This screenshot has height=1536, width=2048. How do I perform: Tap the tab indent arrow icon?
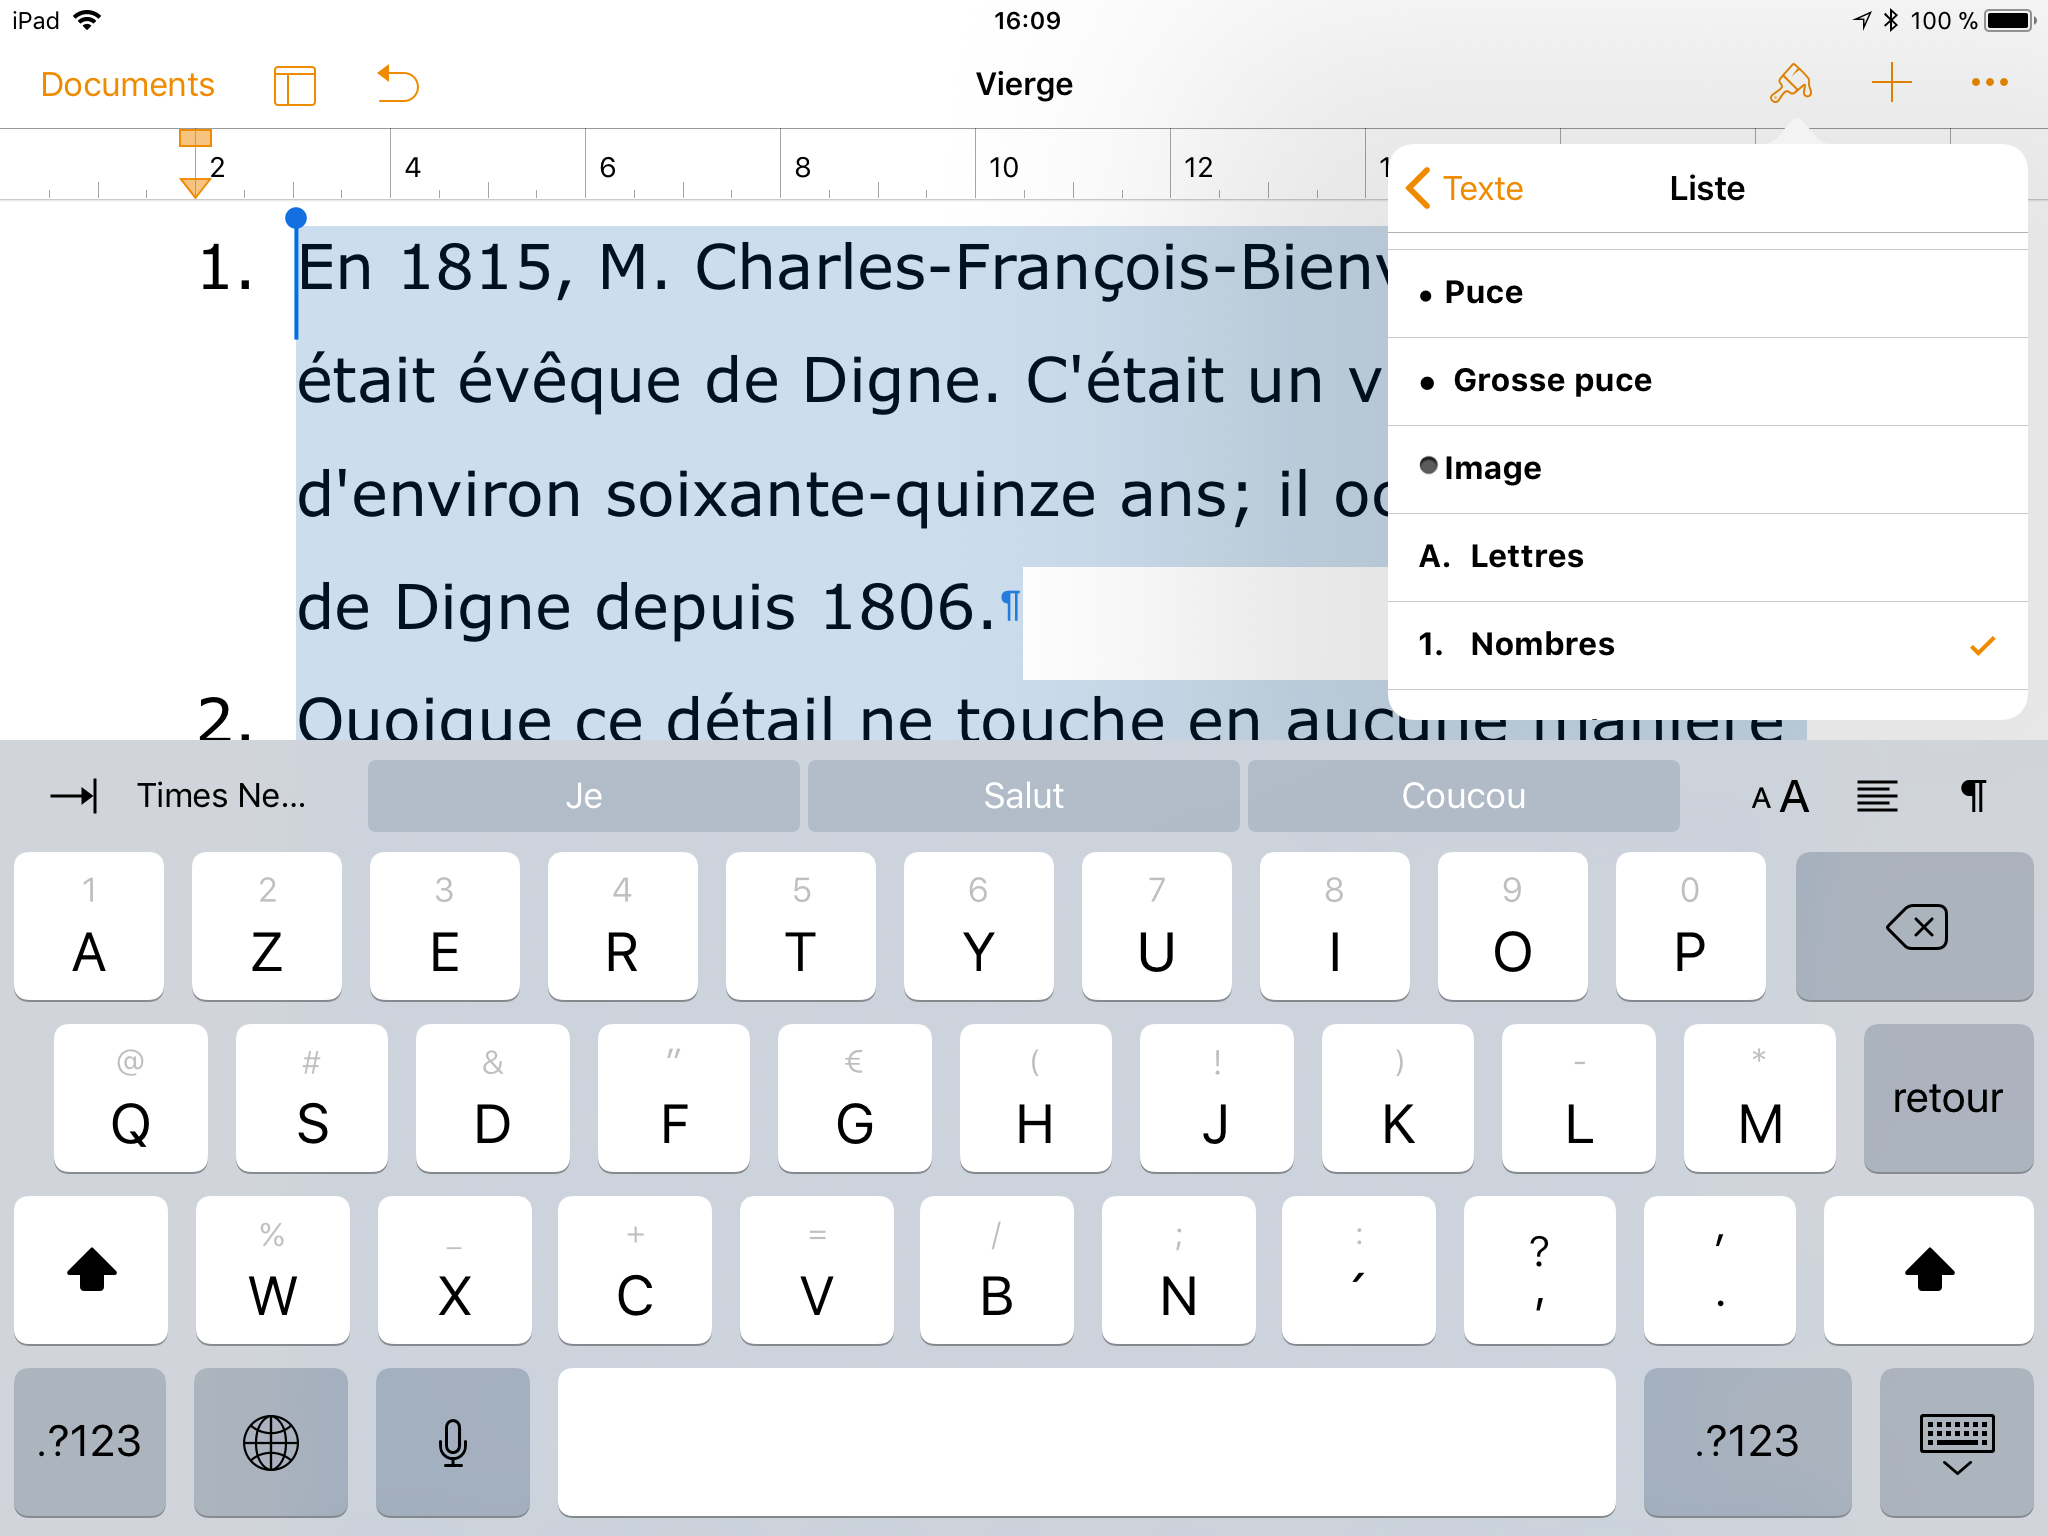[x=75, y=796]
